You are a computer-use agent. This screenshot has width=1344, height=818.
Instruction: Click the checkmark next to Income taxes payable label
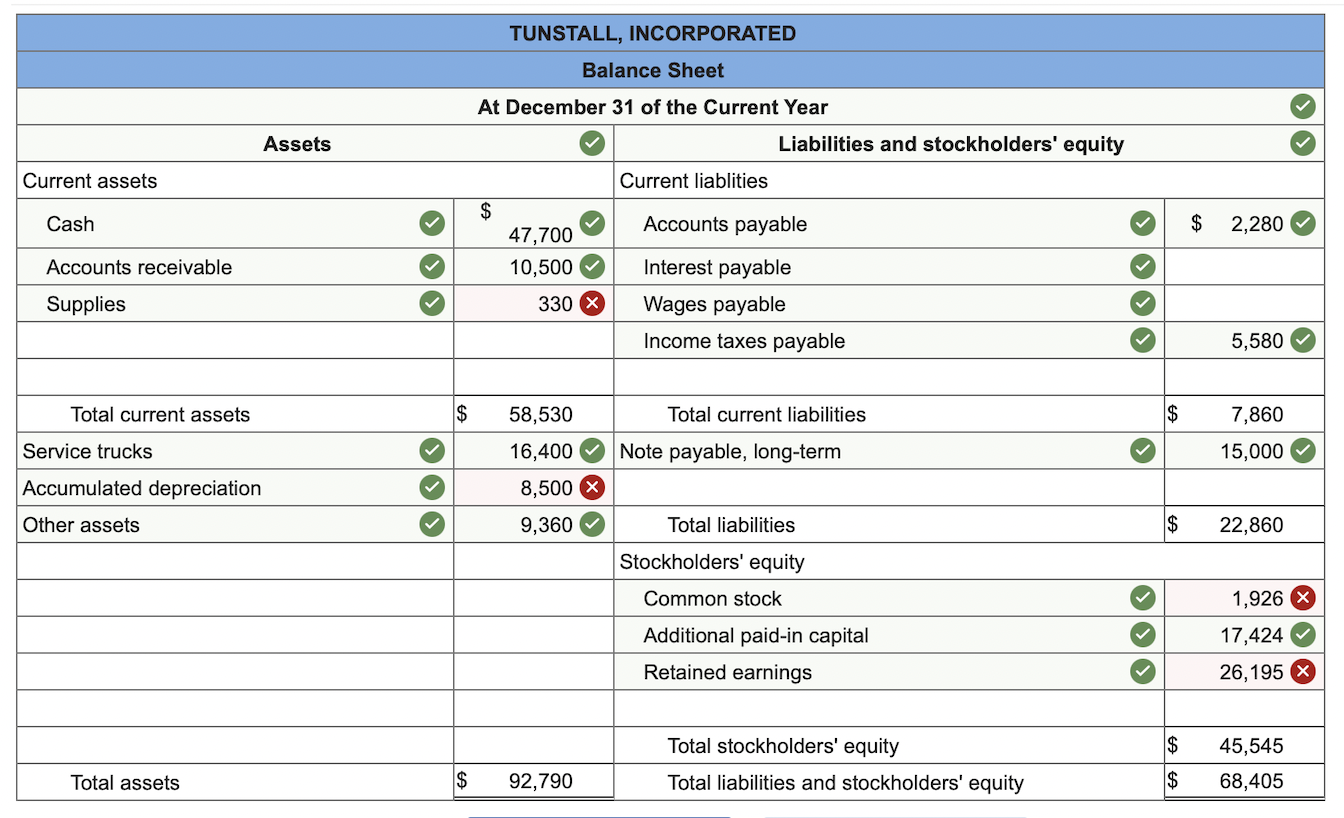pos(1141,341)
